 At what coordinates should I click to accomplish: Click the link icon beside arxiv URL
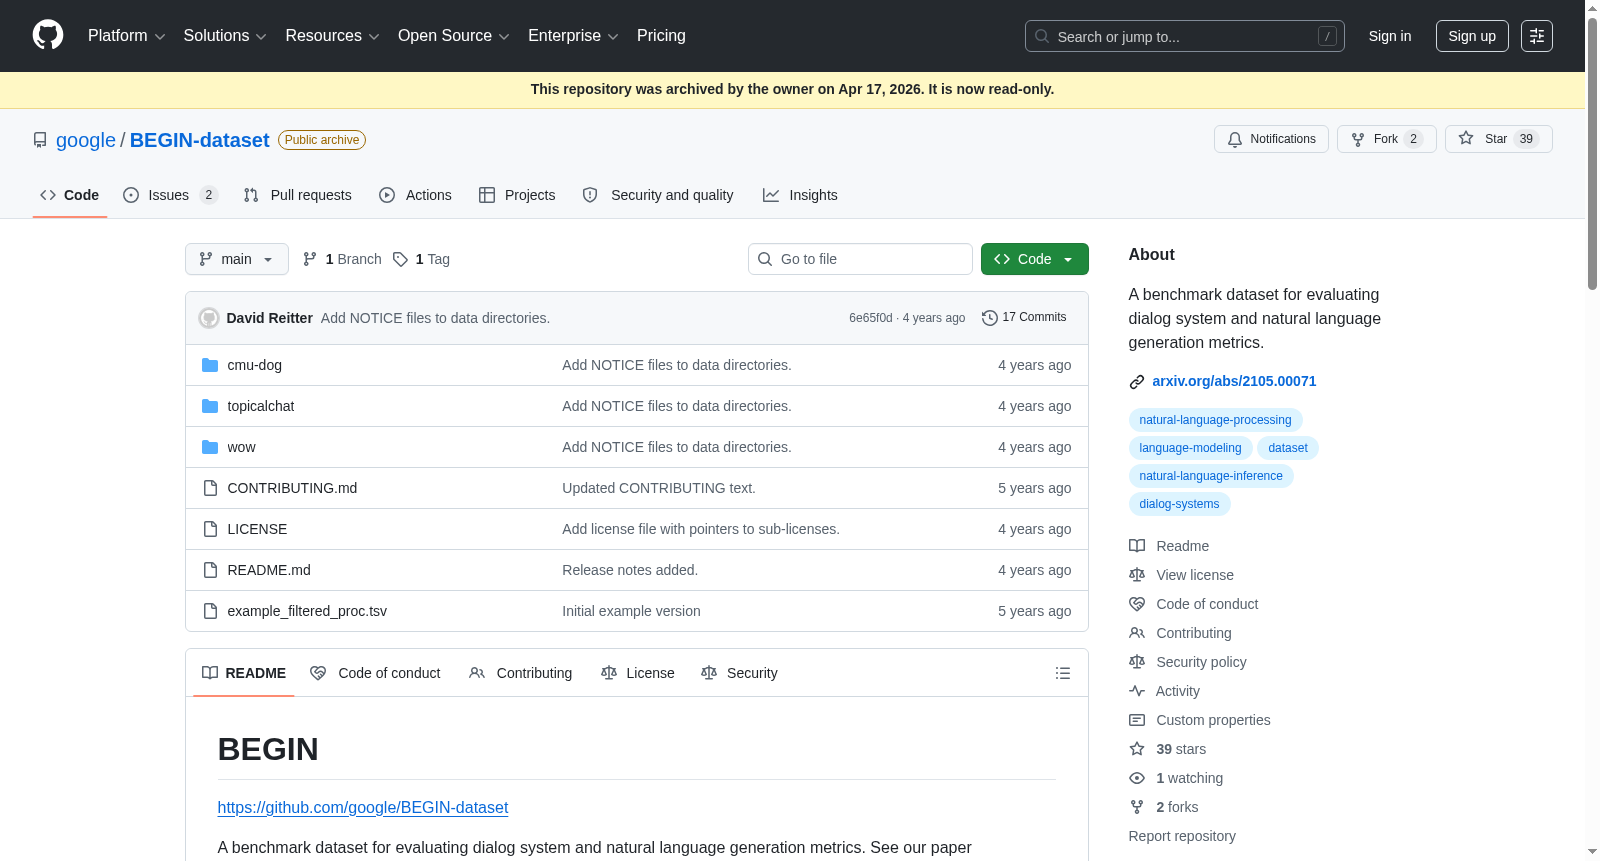pyautogui.click(x=1137, y=382)
